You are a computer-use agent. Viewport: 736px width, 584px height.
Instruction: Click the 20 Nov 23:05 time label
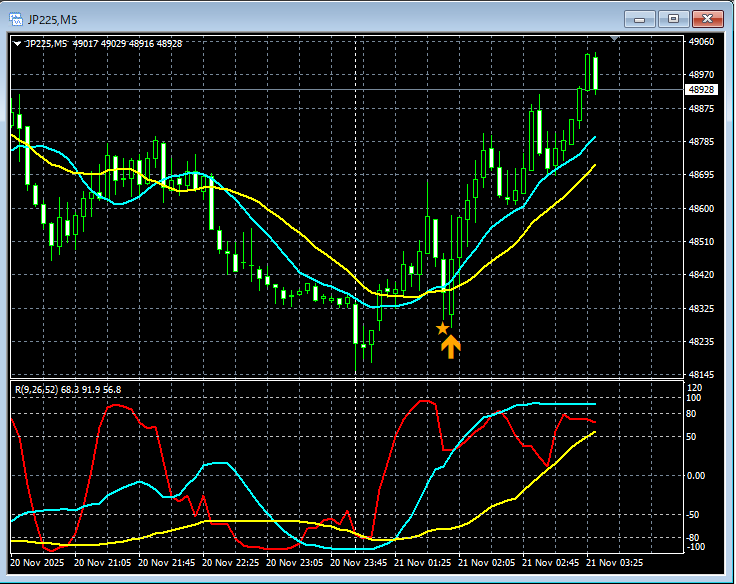(x=294, y=562)
